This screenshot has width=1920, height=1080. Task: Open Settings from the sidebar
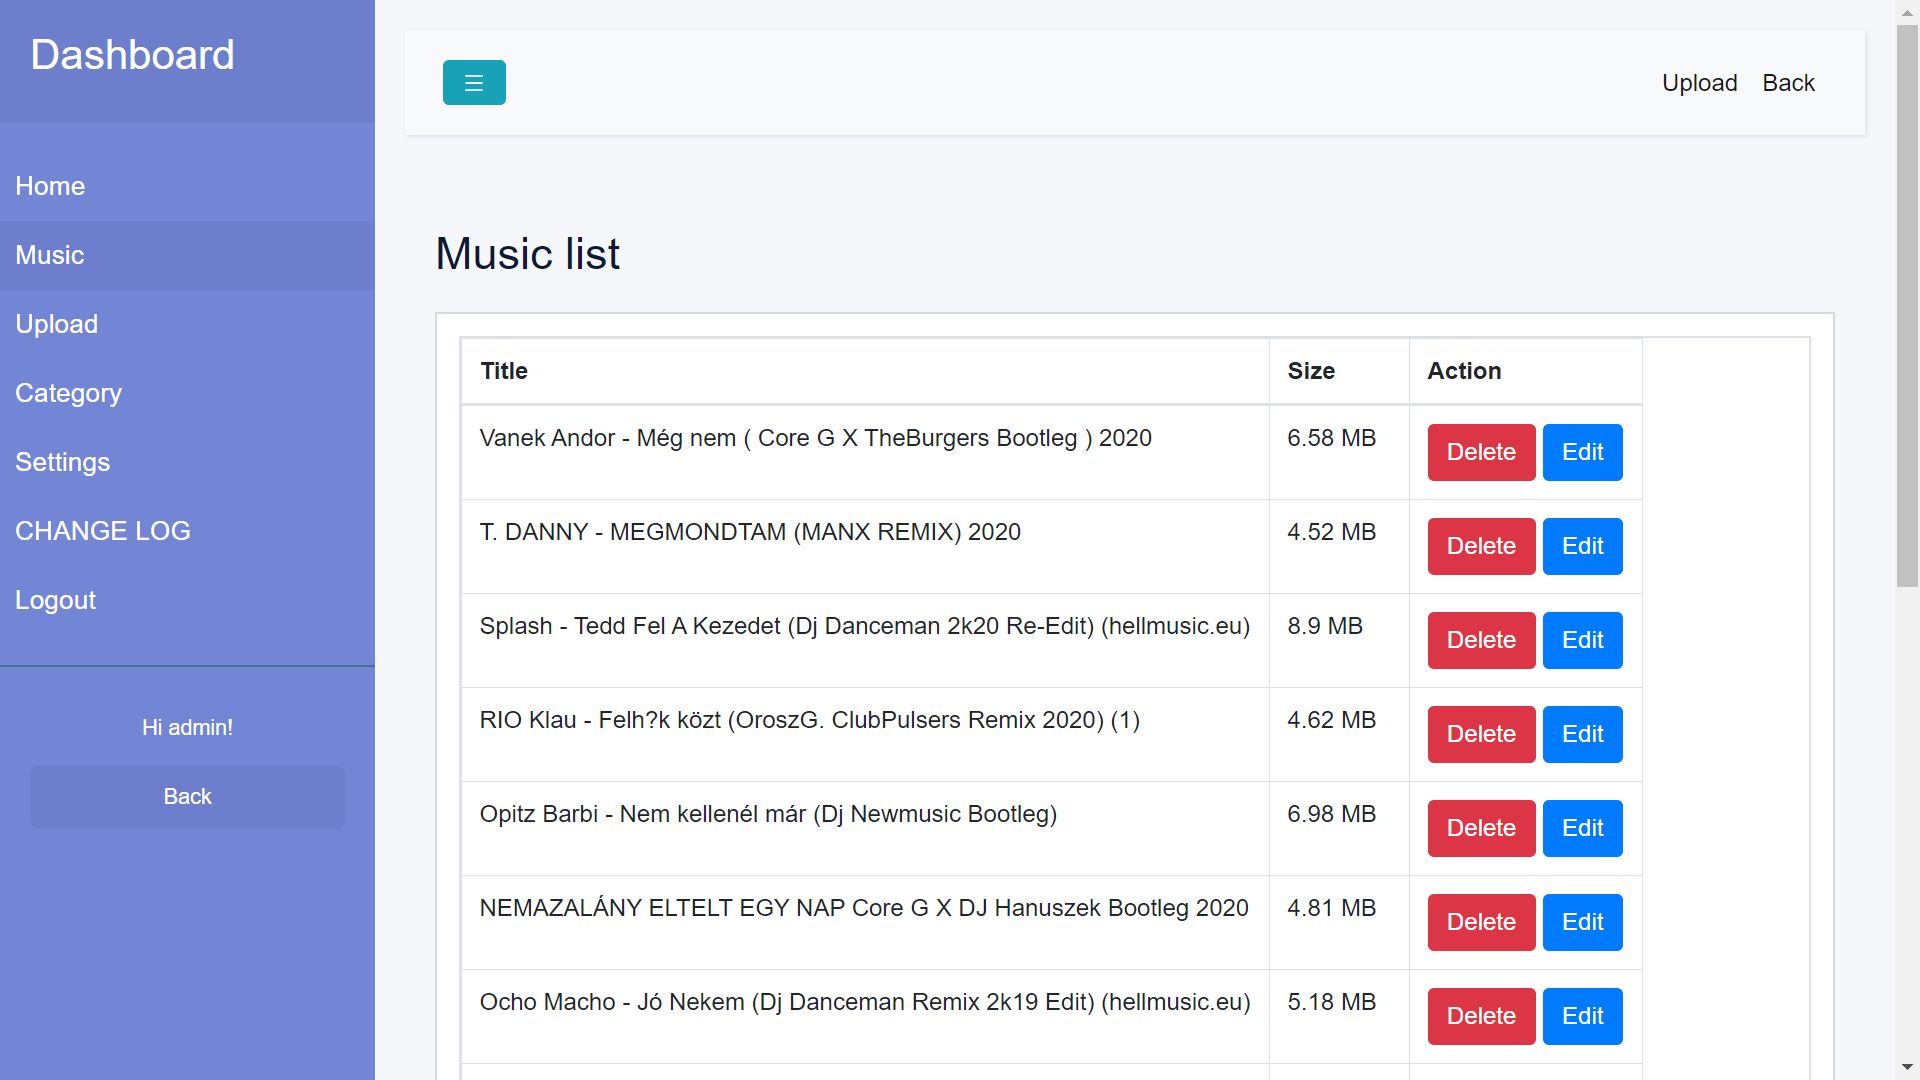(62, 462)
